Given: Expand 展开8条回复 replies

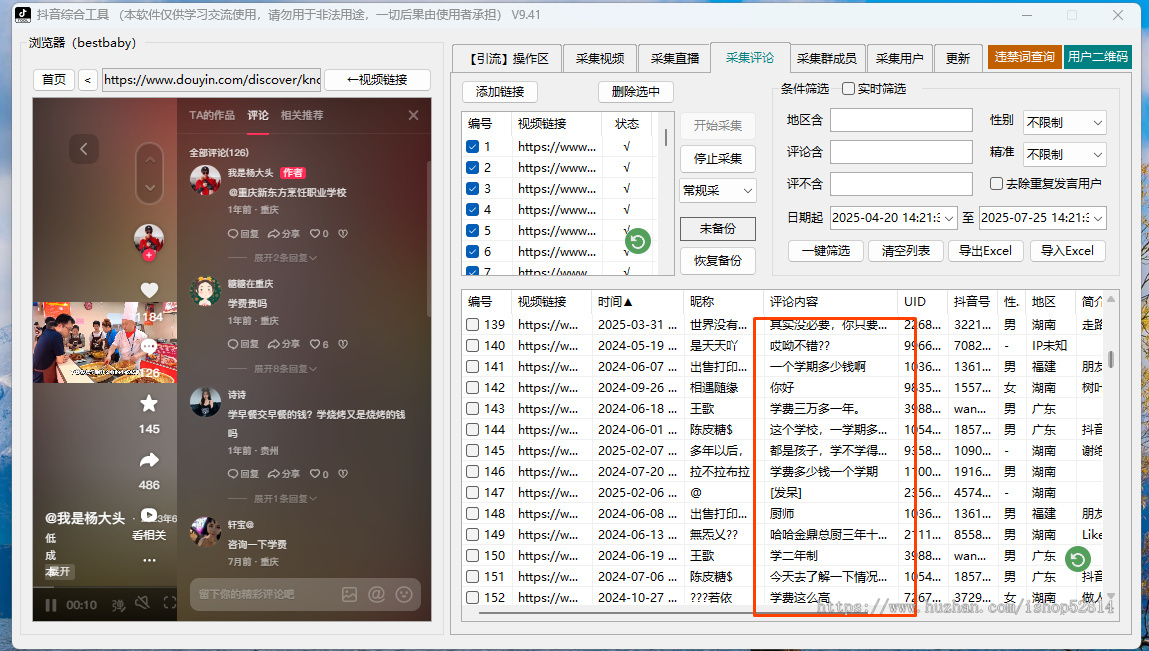Looking at the screenshot, I should pos(285,369).
